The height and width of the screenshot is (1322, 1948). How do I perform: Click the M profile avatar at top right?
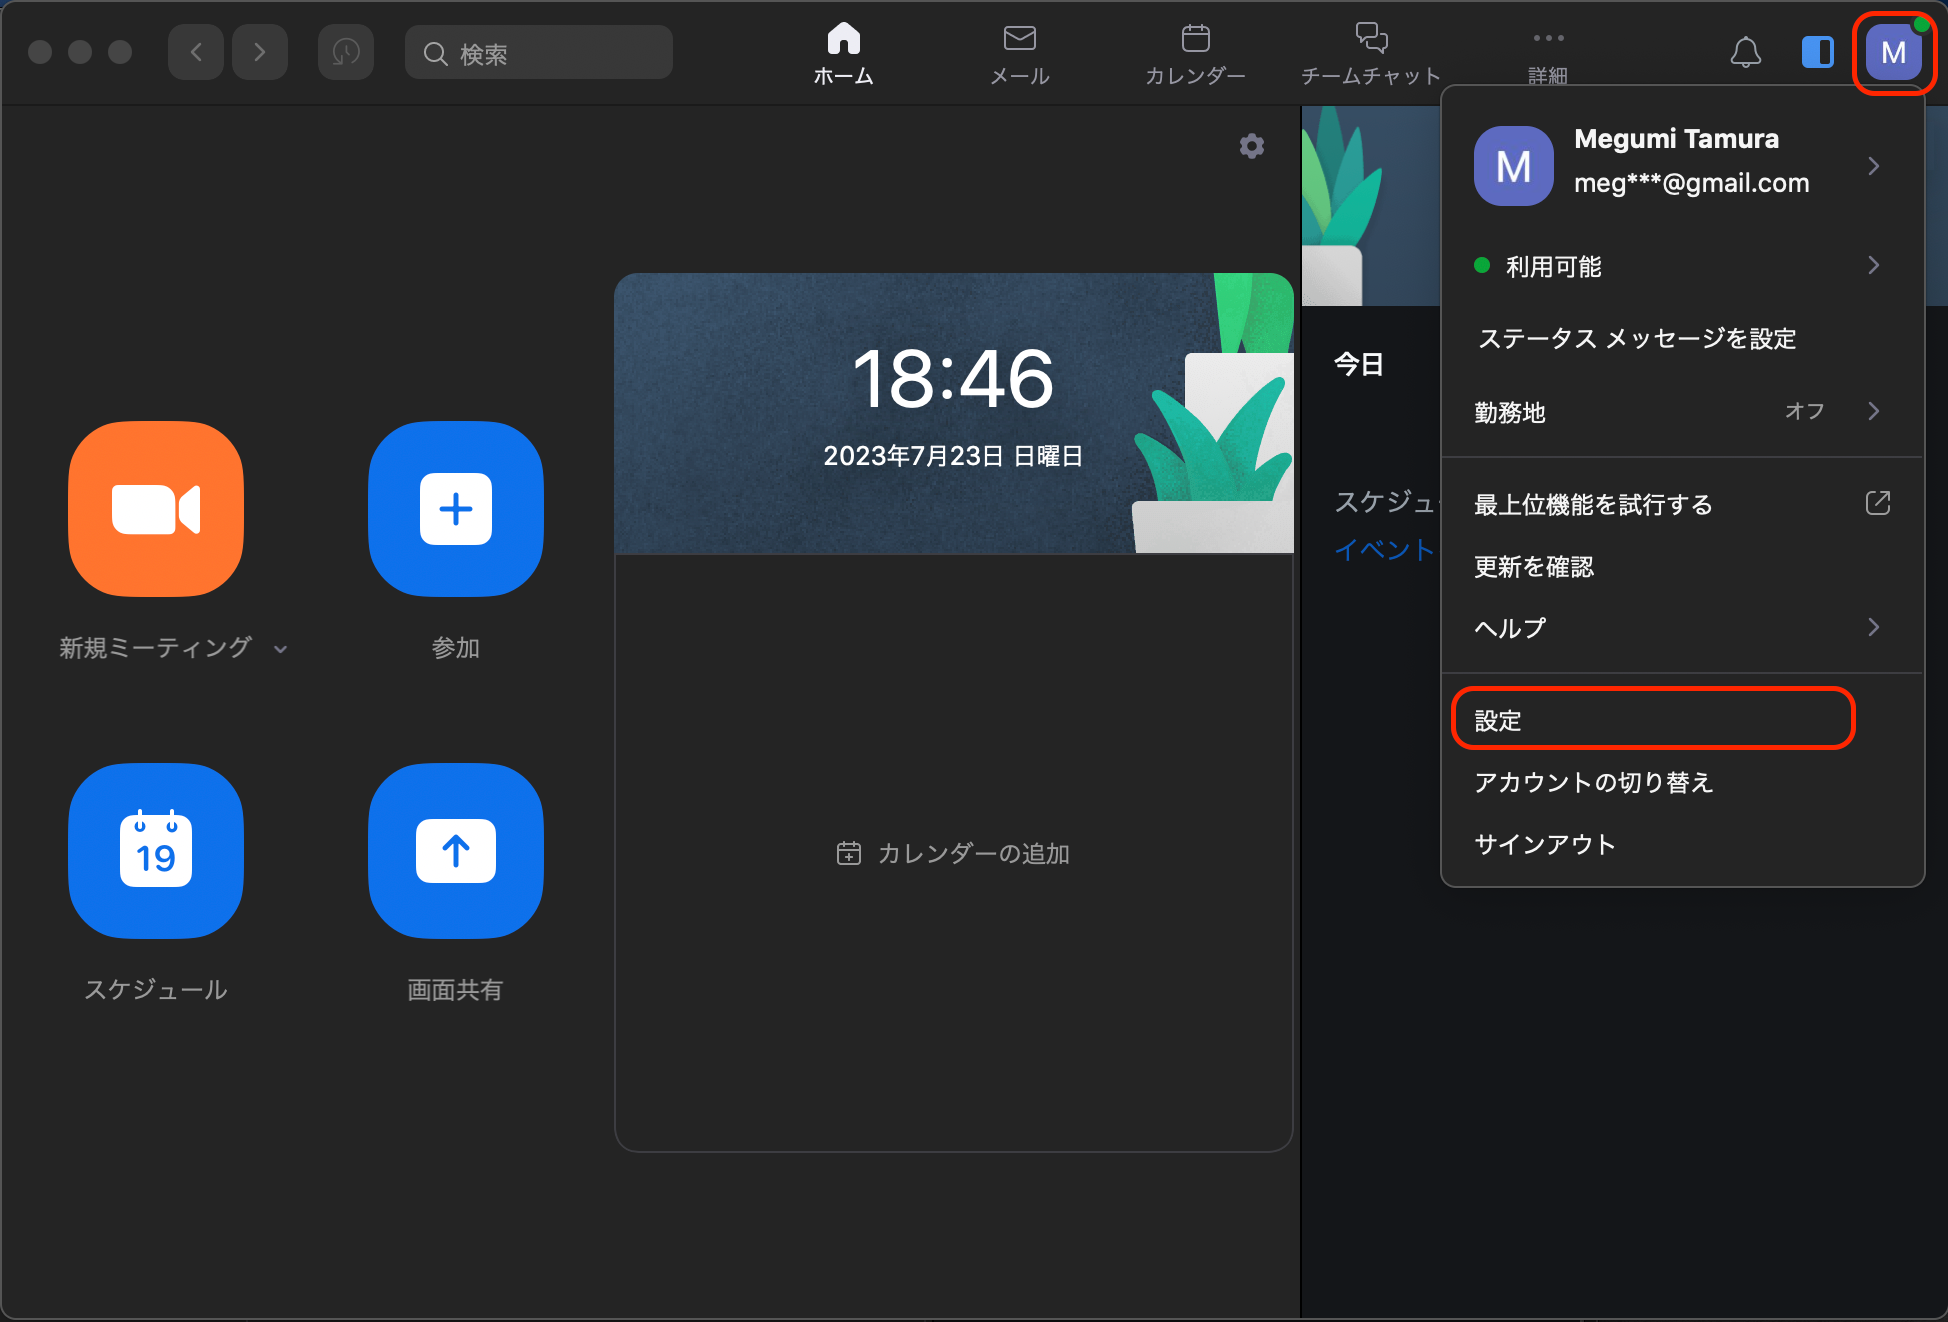[1893, 52]
